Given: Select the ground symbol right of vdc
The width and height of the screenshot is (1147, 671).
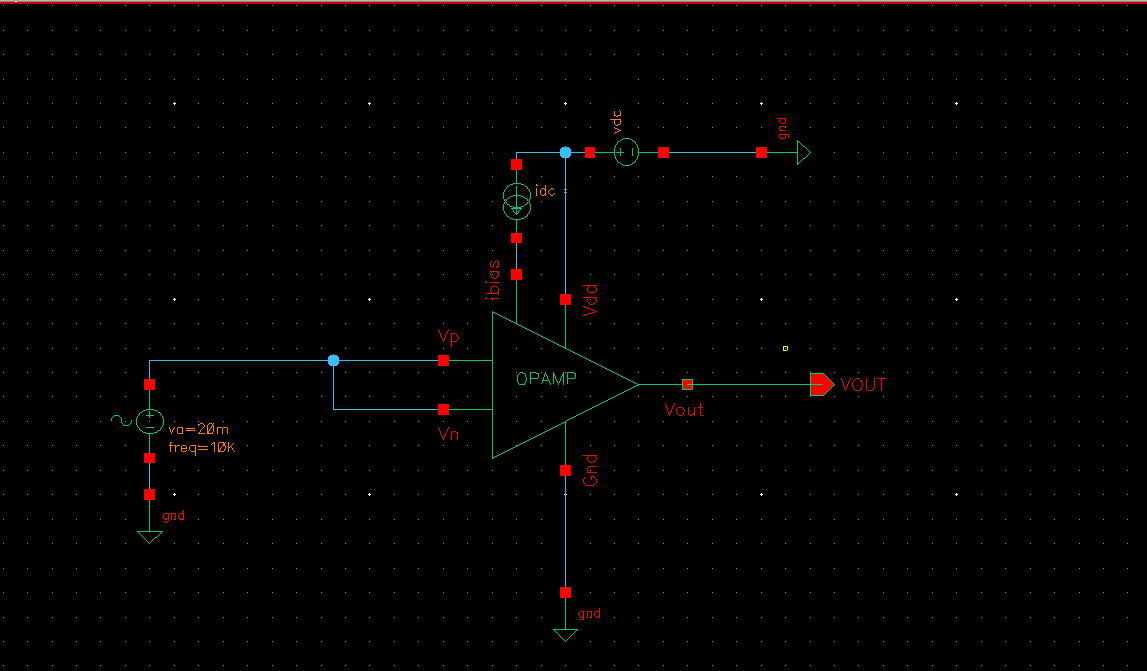Looking at the screenshot, I should coord(804,152).
